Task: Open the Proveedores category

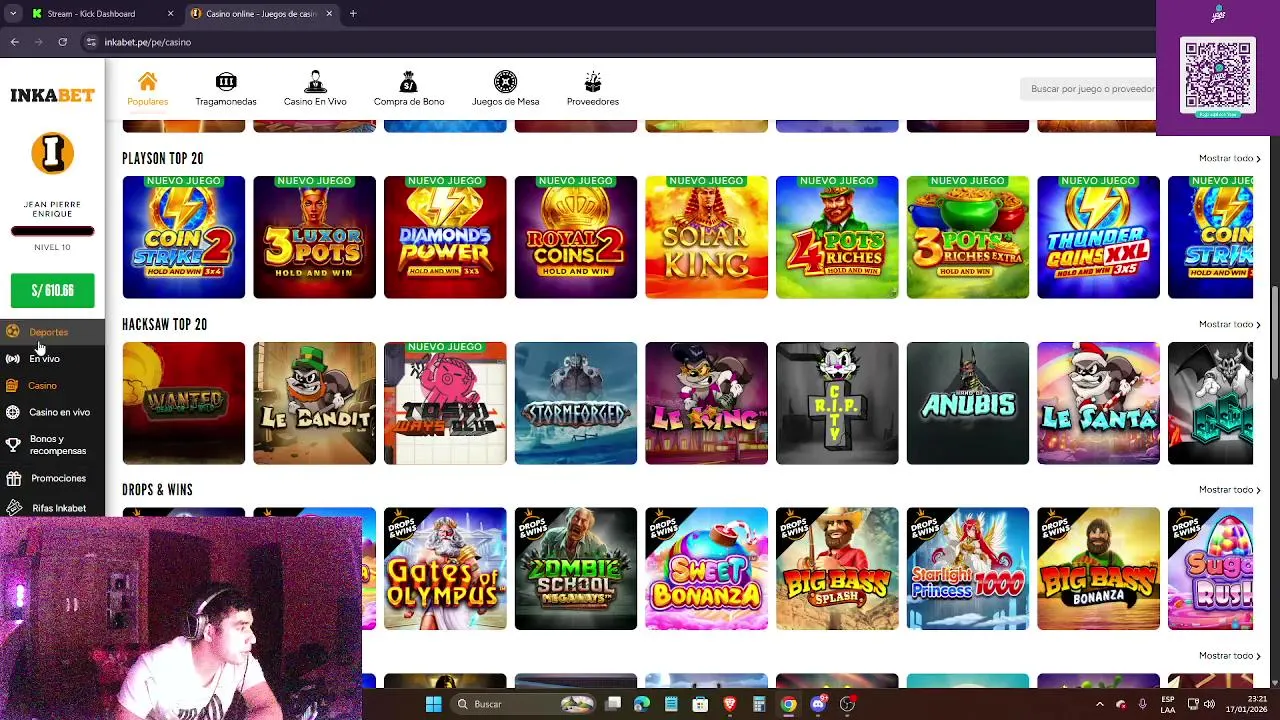Action: [x=593, y=89]
